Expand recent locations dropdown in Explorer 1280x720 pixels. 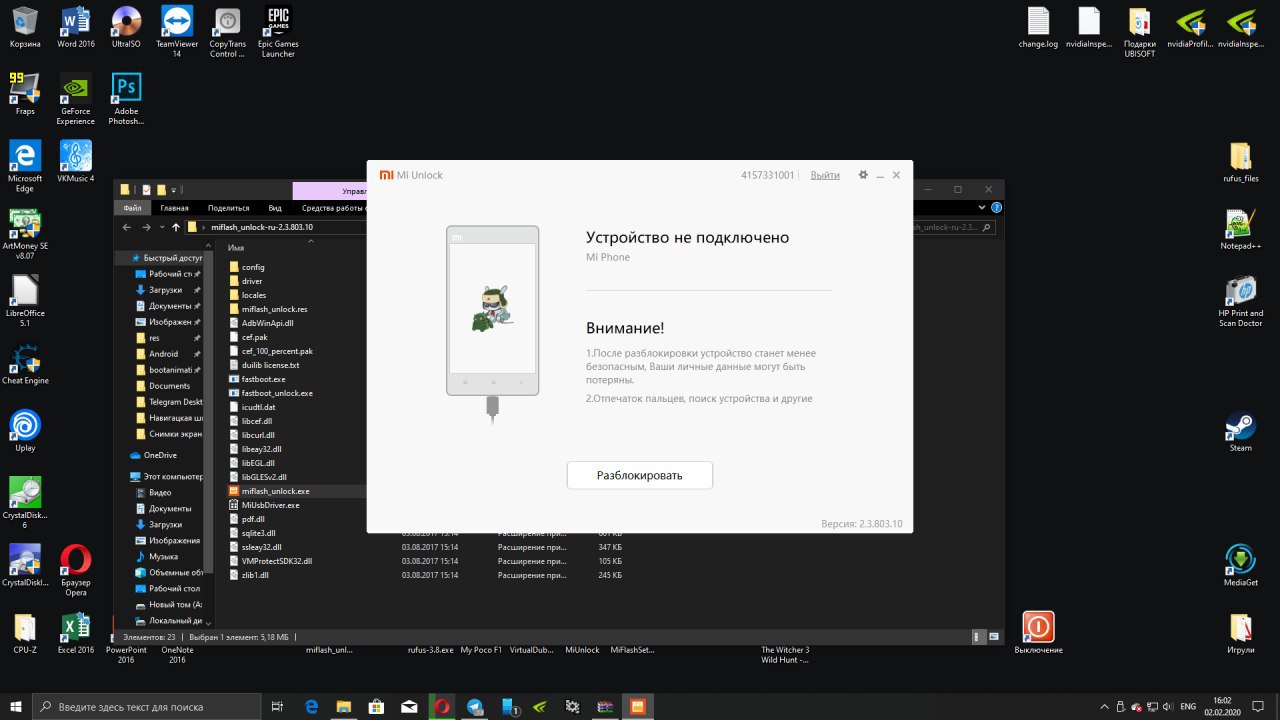click(162, 227)
